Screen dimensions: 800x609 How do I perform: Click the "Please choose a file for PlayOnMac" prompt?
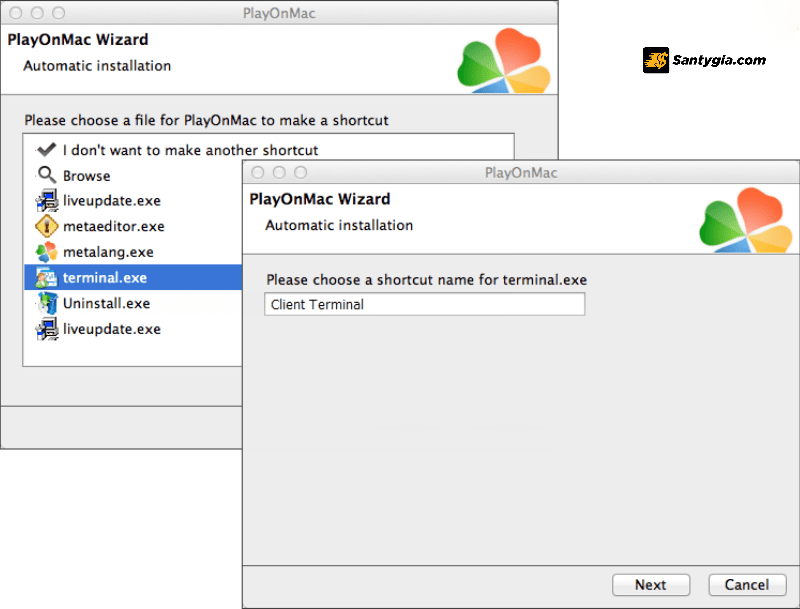click(207, 120)
